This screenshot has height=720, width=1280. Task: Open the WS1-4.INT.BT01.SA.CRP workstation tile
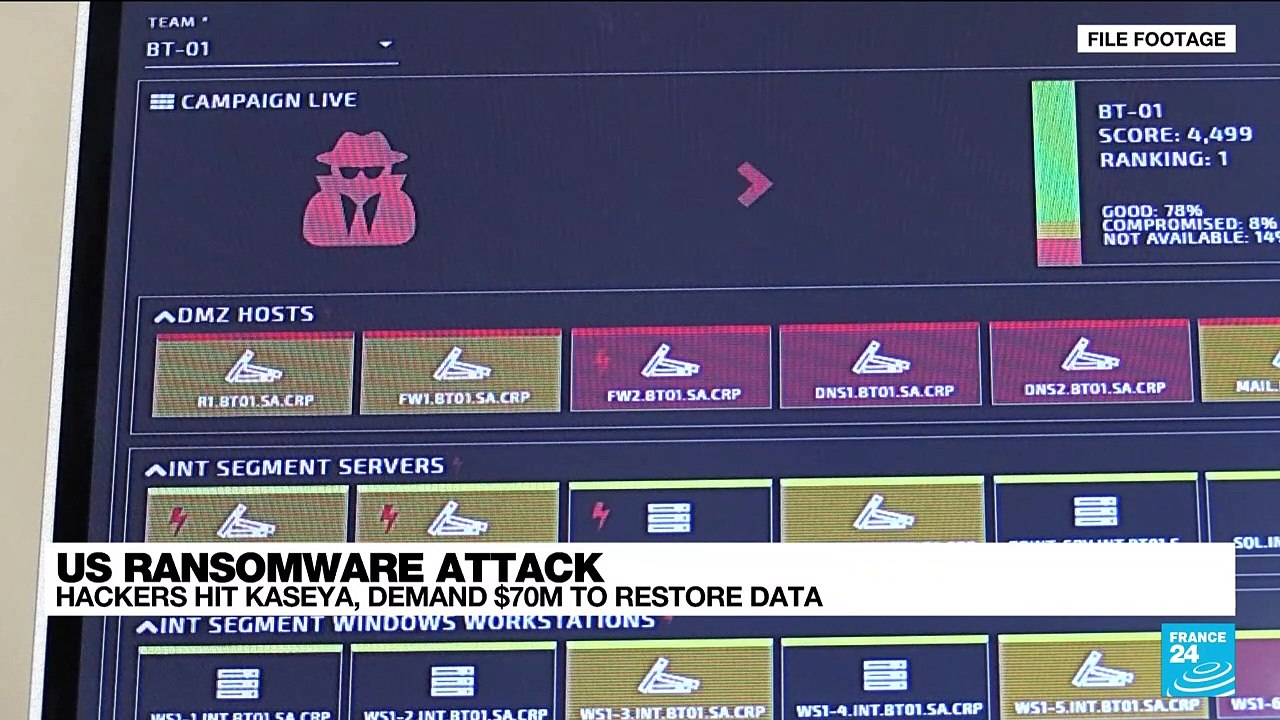pyautogui.click(x=886, y=679)
